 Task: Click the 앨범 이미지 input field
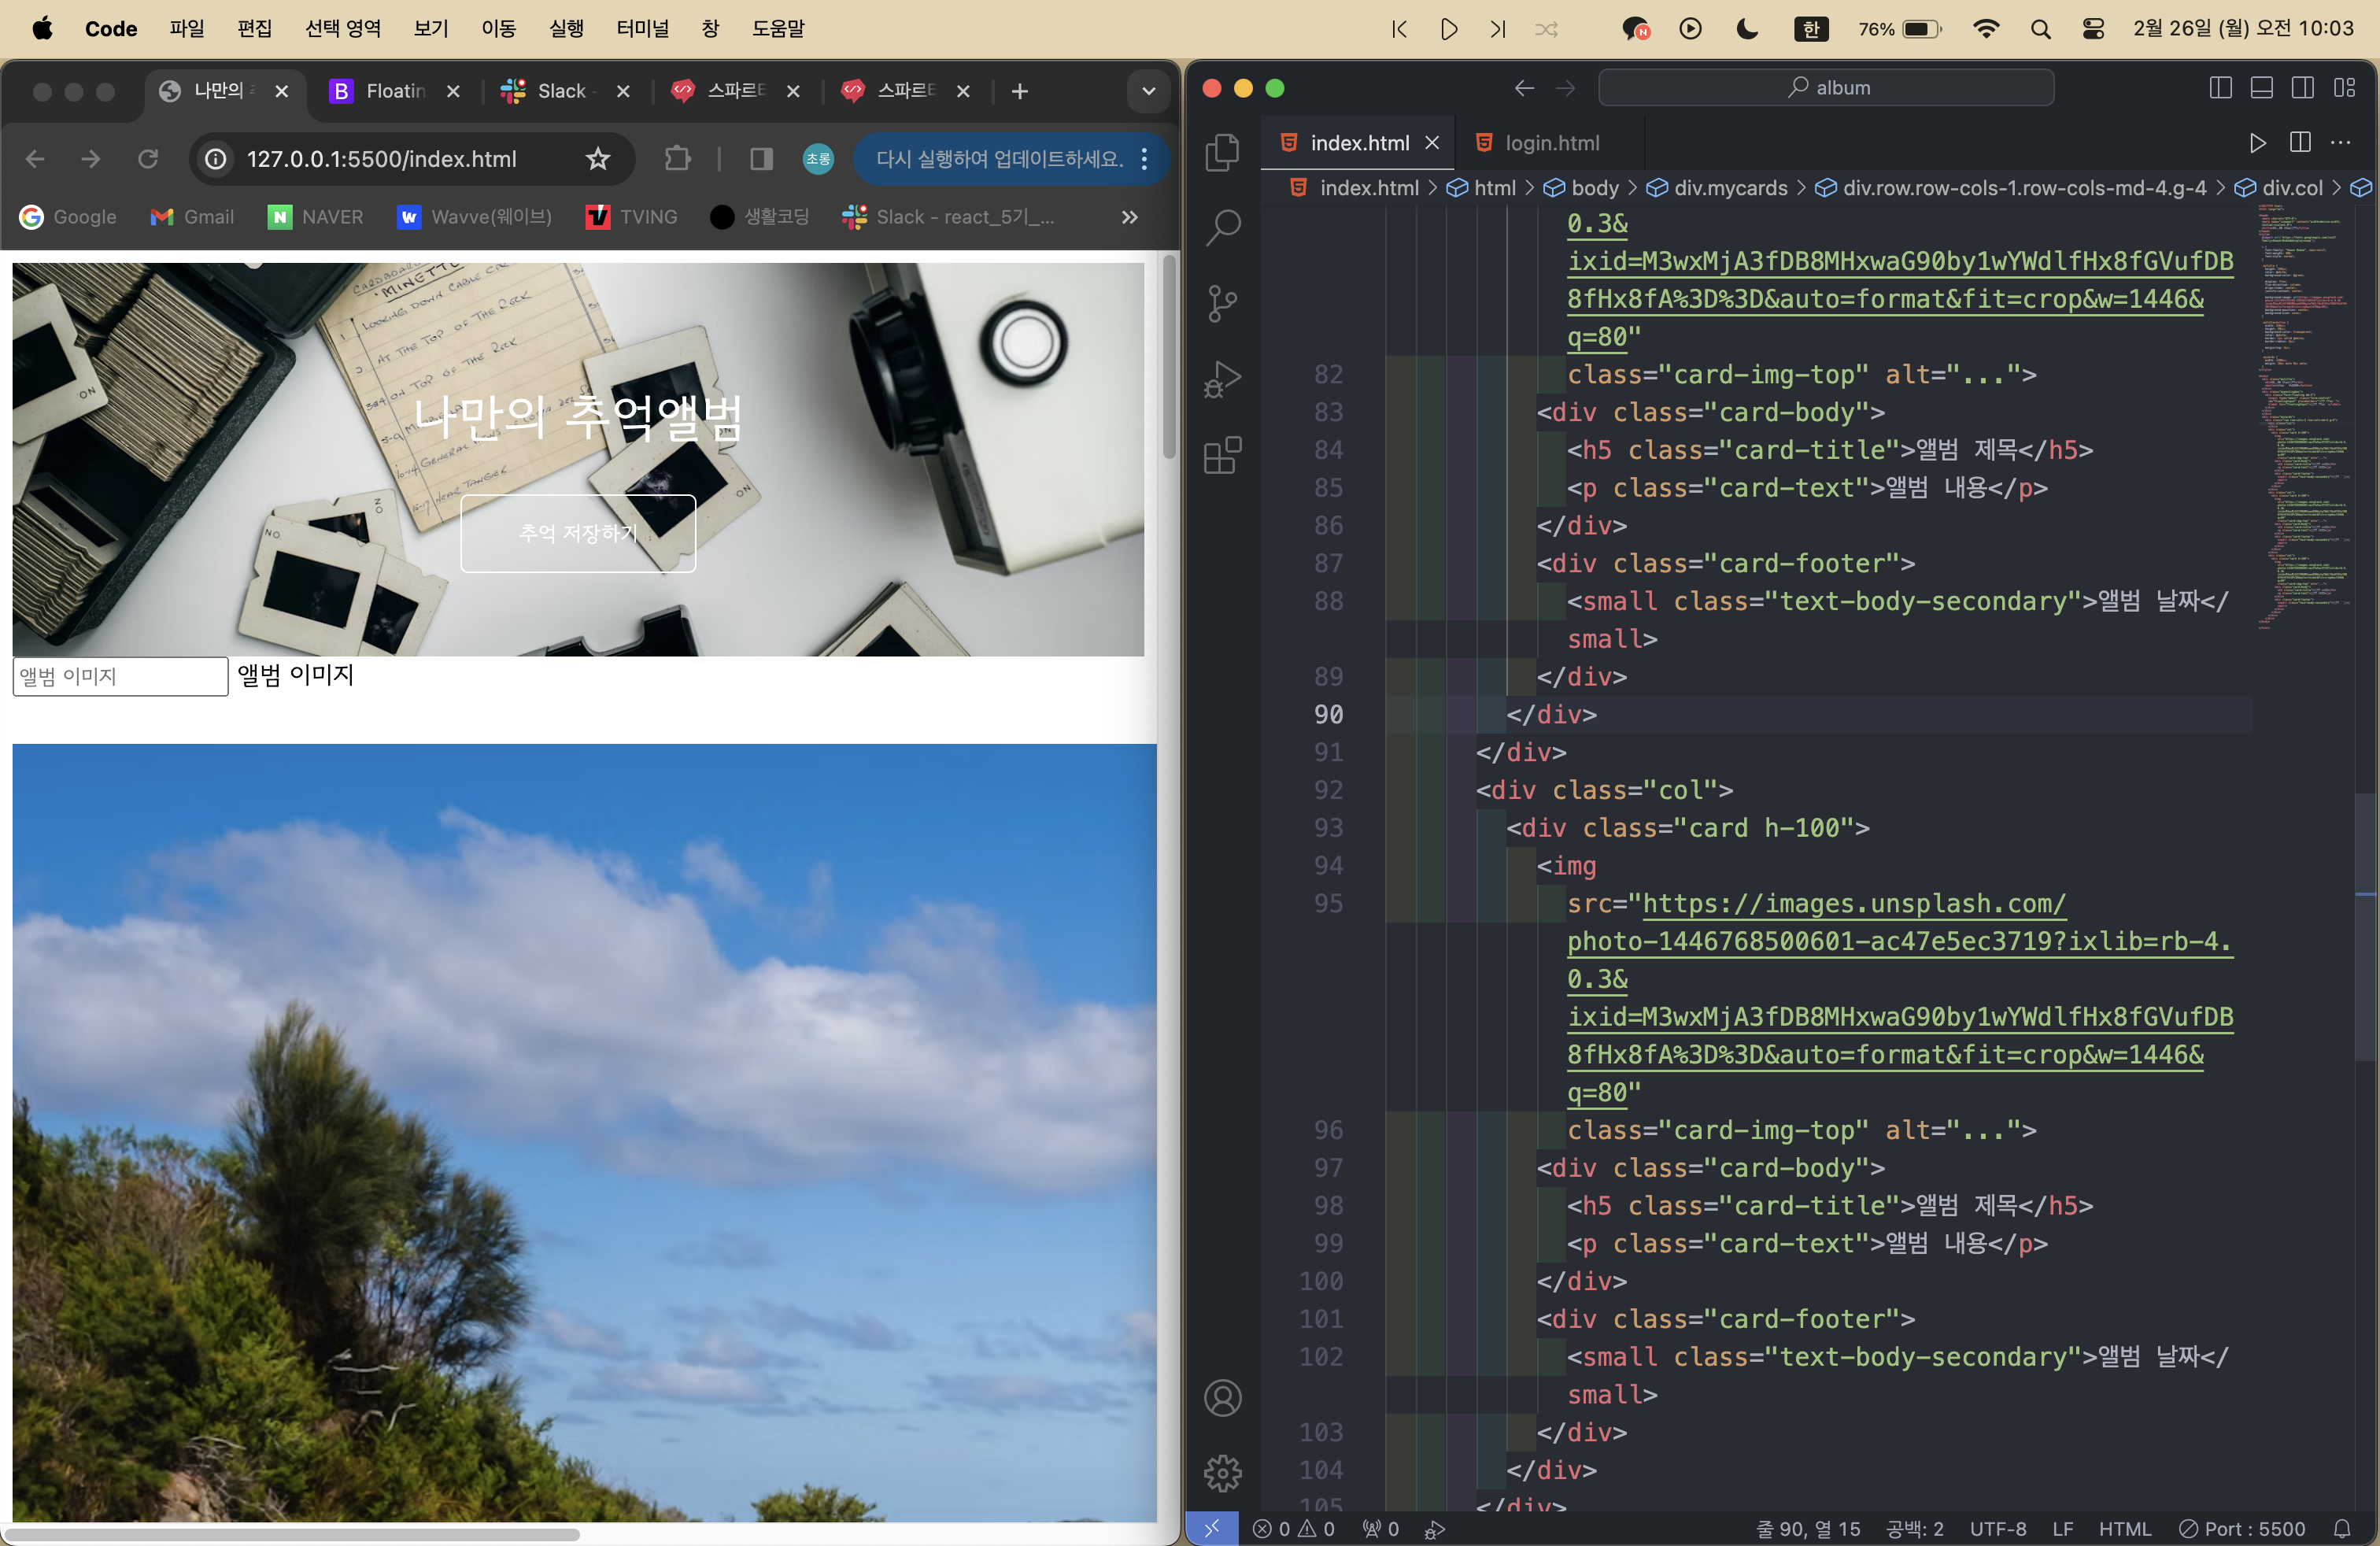[x=120, y=677]
